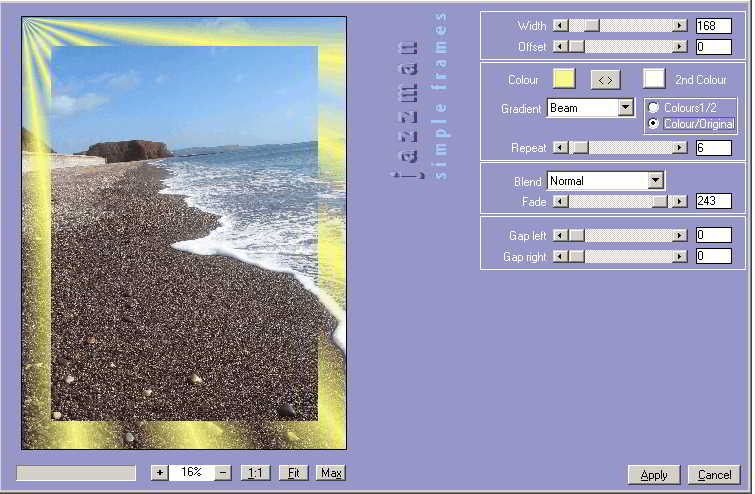This screenshot has height=494, width=755.
Task: Click the zoom in plus button
Action: (160, 473)
